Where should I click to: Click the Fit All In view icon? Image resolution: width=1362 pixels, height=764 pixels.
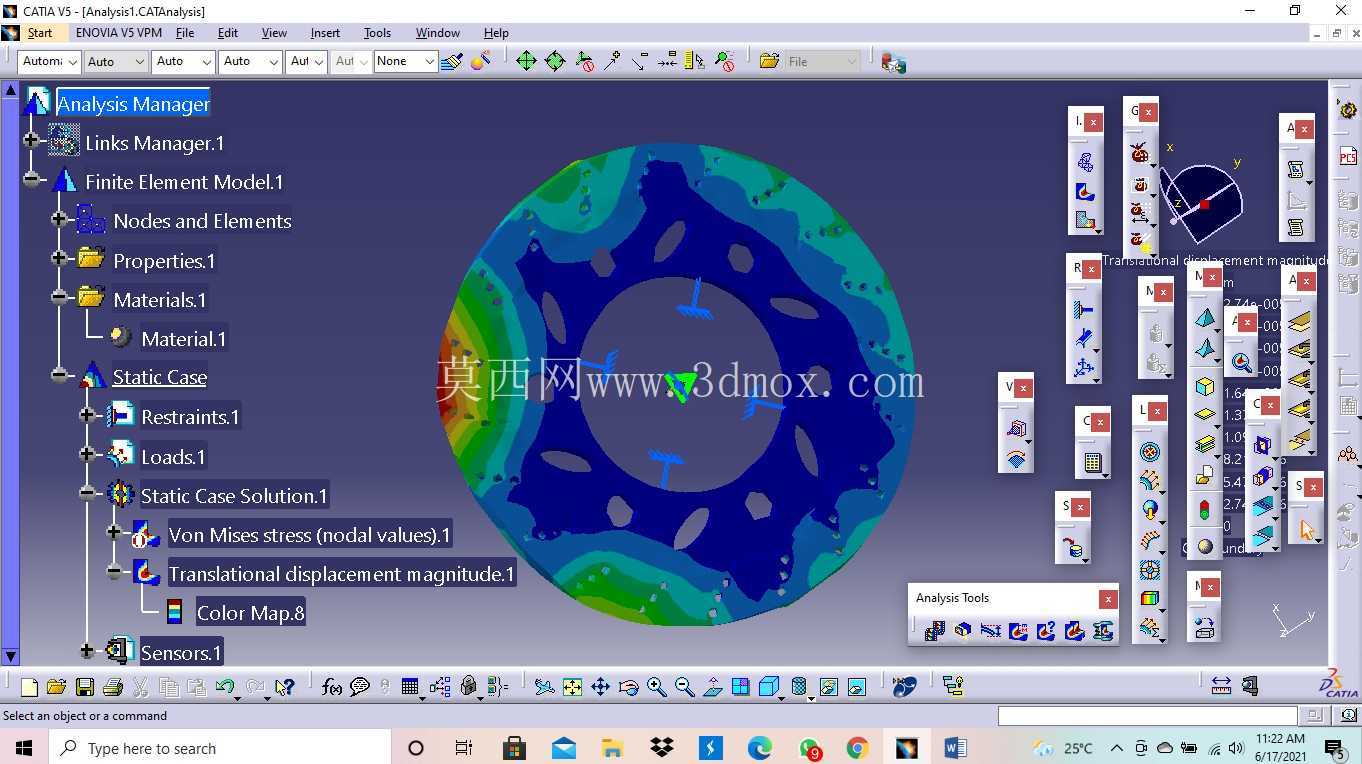click(572, 687)
